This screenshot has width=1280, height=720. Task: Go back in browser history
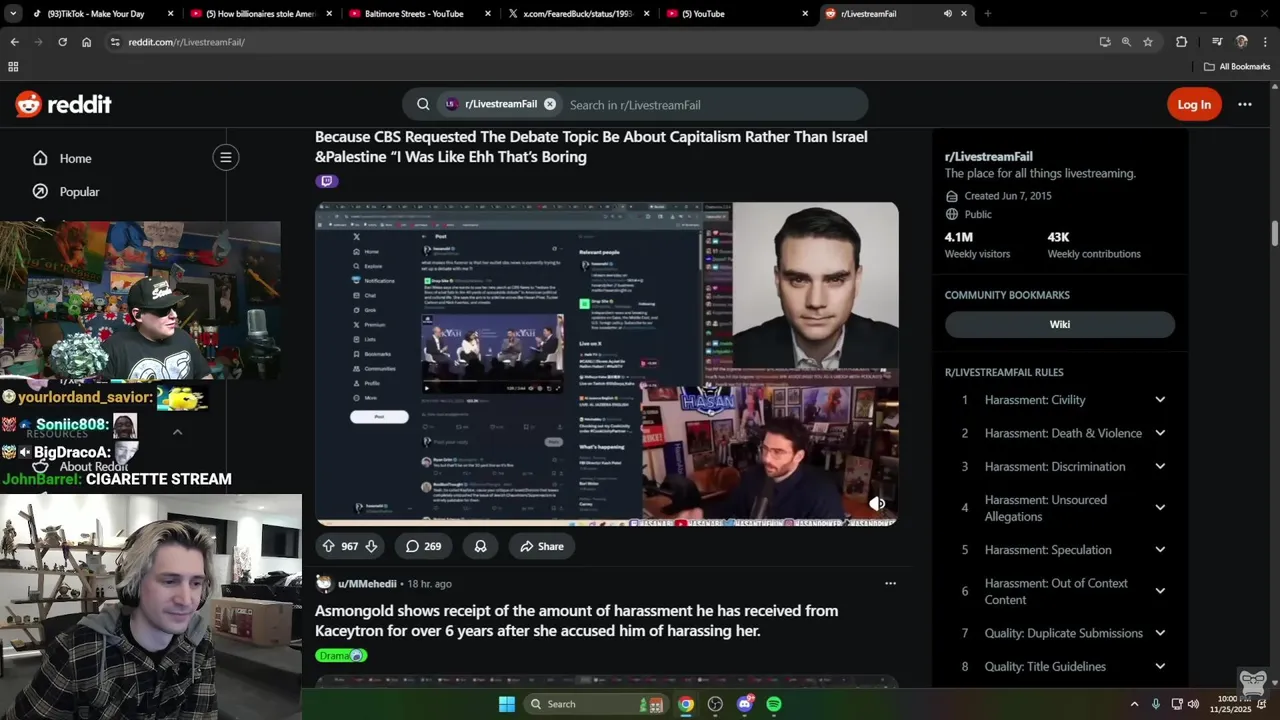(14, 42)
